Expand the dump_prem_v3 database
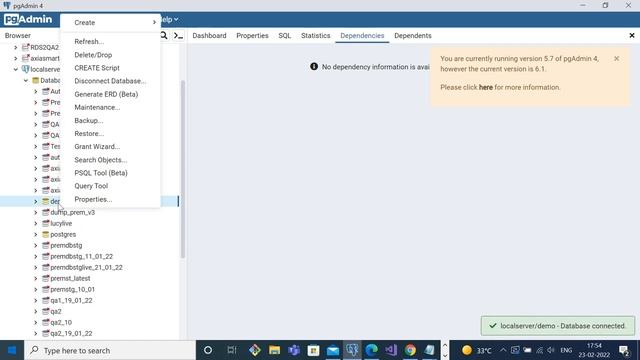The width and height of the screenshot is (640, 360). click(x=36, y=212)
